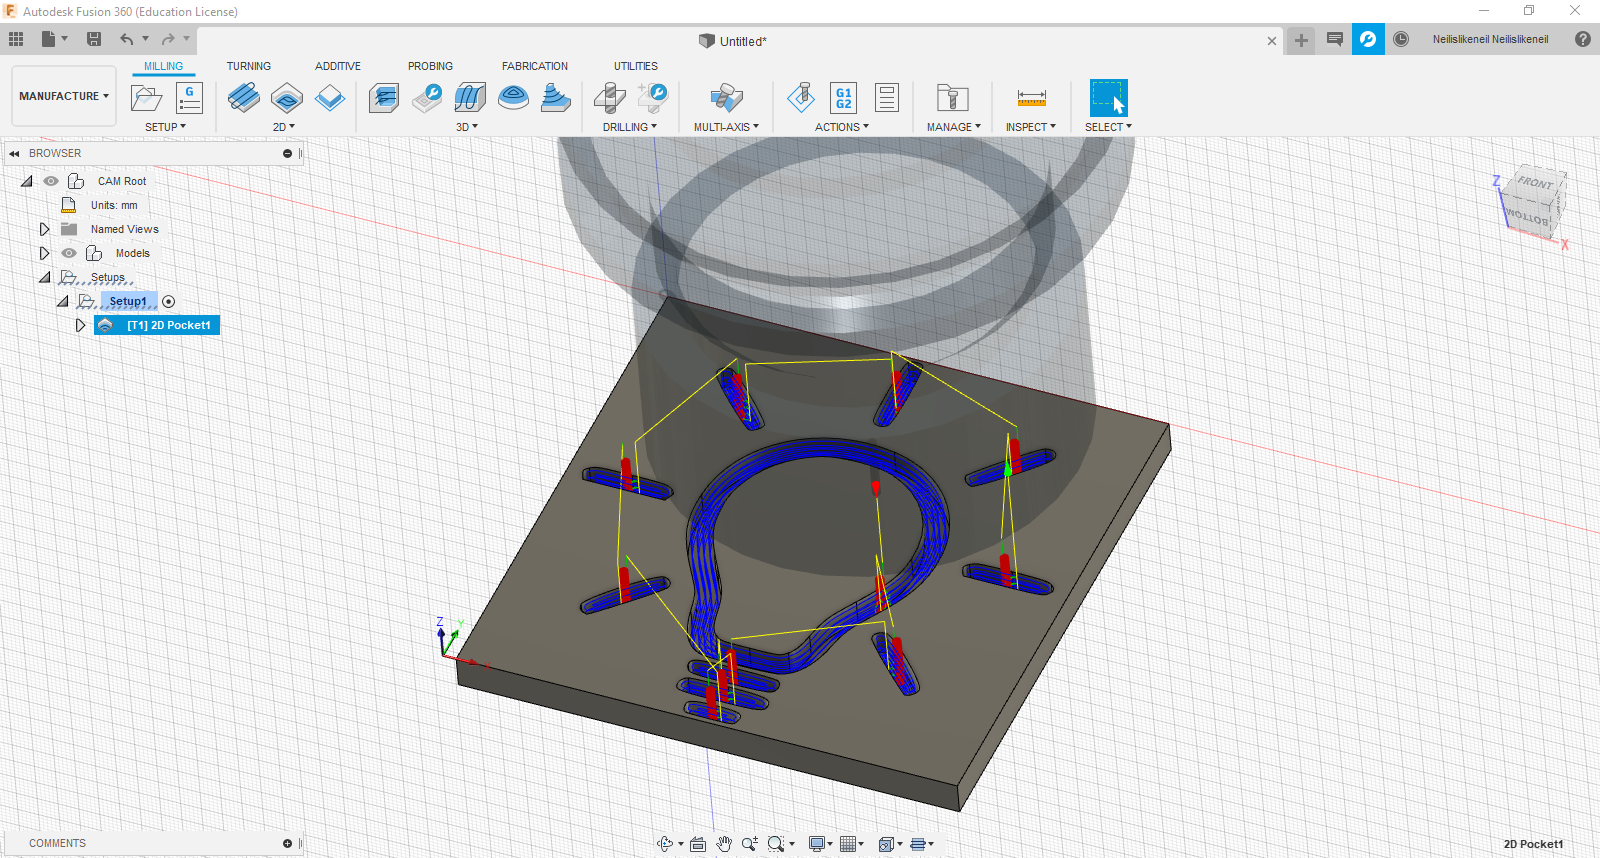Open the Setup Sheet icon in Actions
The height and width of the screenshot is (858, 1600).
coord(887,98)
